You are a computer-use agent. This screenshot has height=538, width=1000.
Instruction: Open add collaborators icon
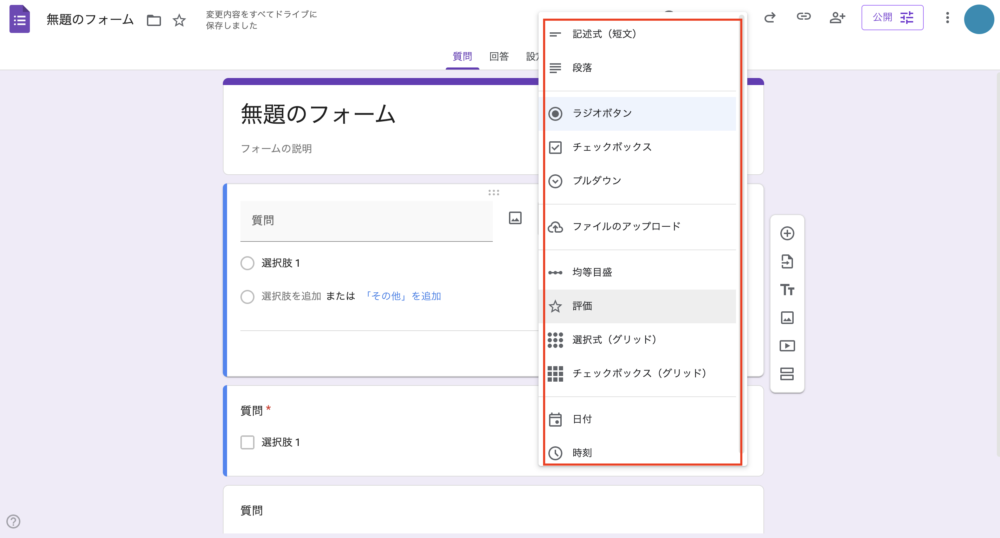click(837, 17)
